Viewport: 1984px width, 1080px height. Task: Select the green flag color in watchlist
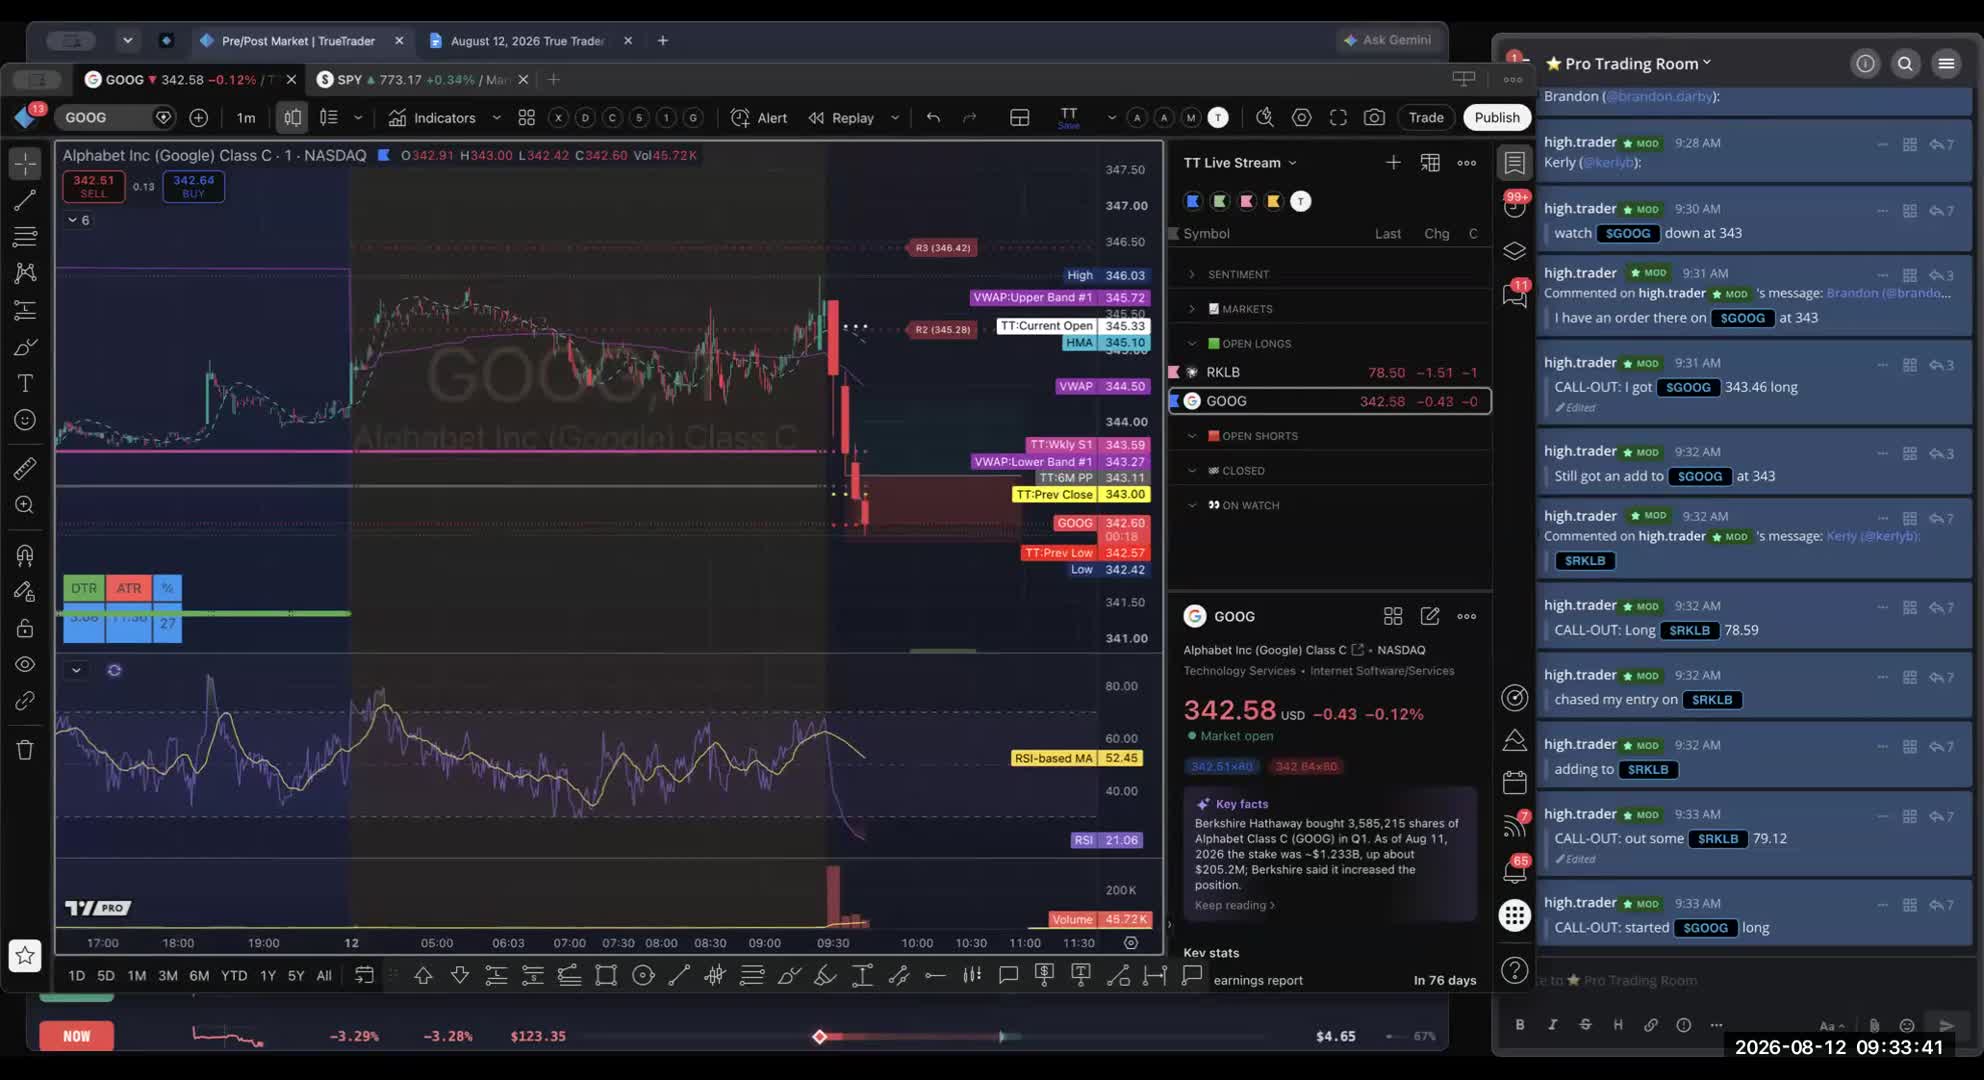[x=1219, y=201]
